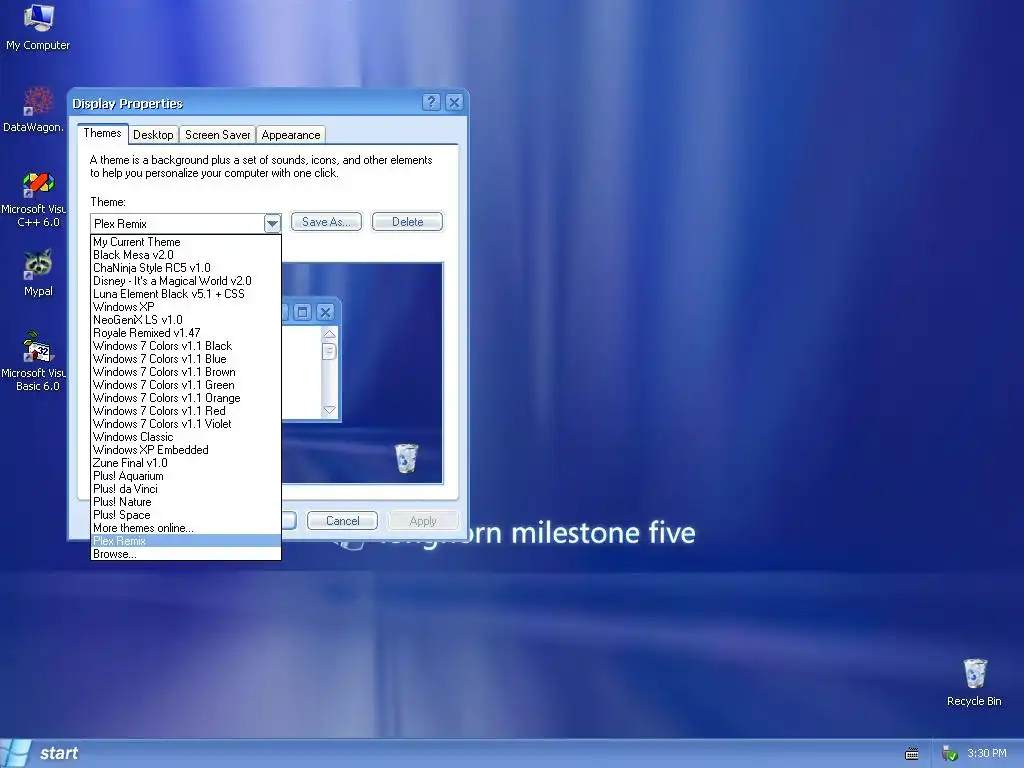Choose Browse... at the list bottom
The width and height of the screenshot is (1024, 768).
(186, 554)
